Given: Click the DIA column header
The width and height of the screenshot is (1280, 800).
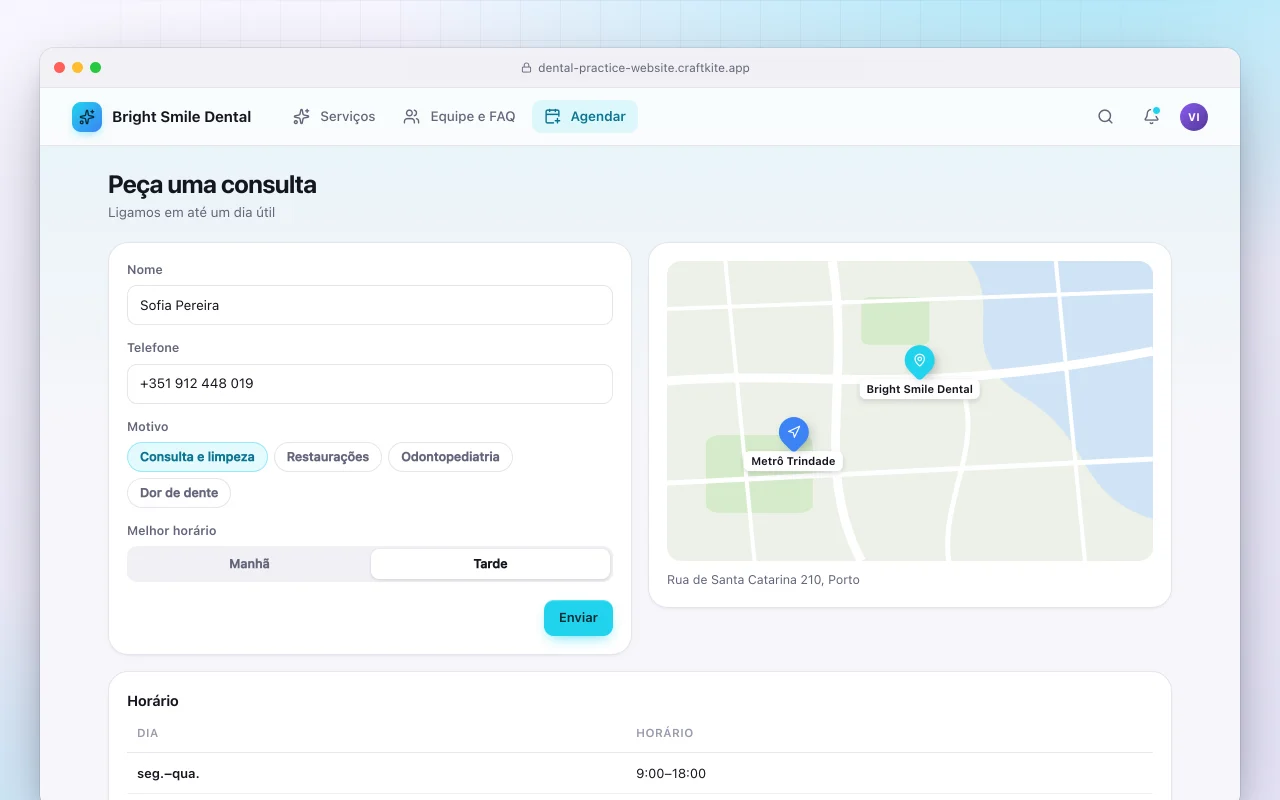Looking at the screenshot, I should 148,733.
